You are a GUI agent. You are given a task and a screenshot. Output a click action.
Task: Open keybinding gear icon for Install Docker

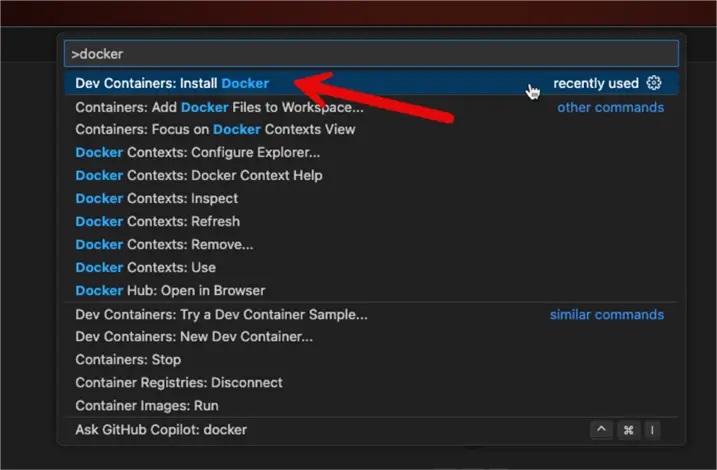[654, 83]
